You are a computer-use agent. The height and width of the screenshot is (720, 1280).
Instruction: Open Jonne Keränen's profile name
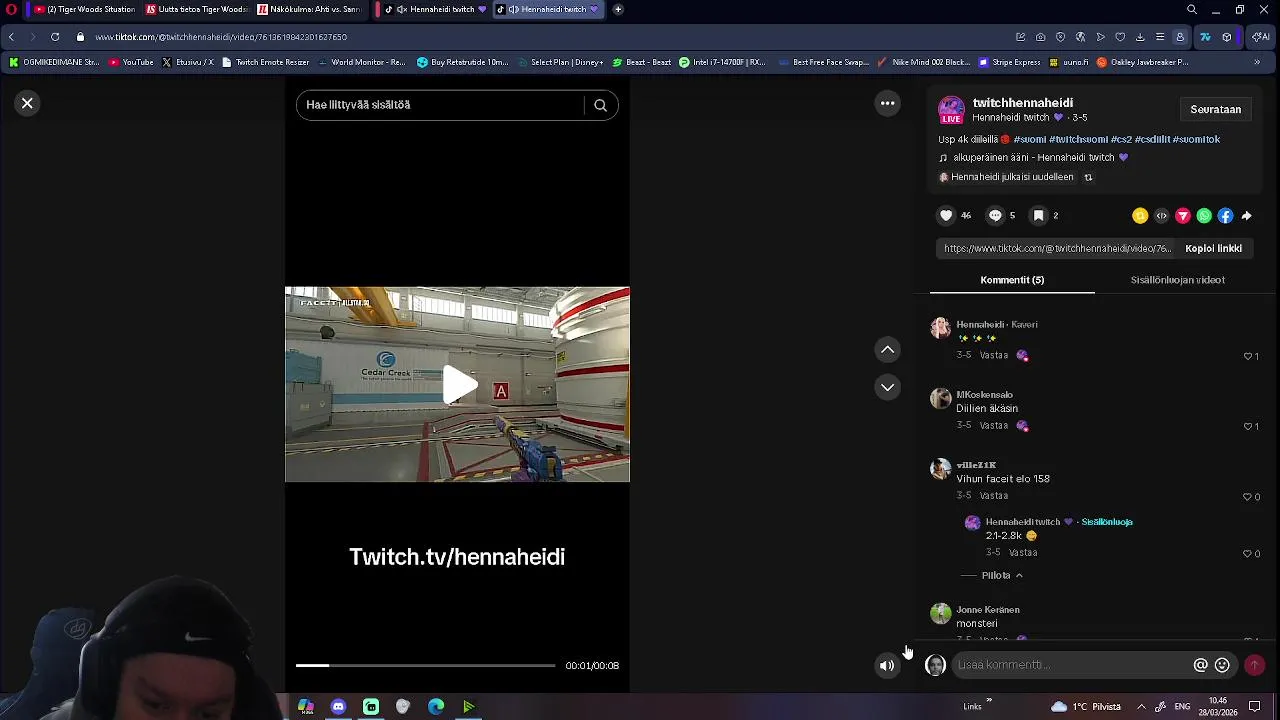pos(988,610)
